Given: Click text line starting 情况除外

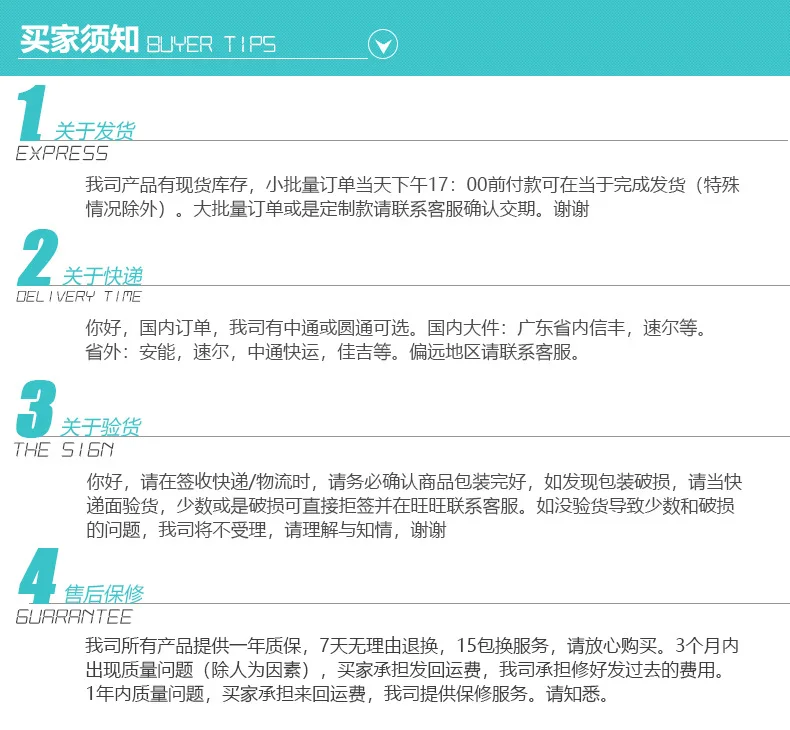Looking at the screenshot, I should click(x=337, y=209).
